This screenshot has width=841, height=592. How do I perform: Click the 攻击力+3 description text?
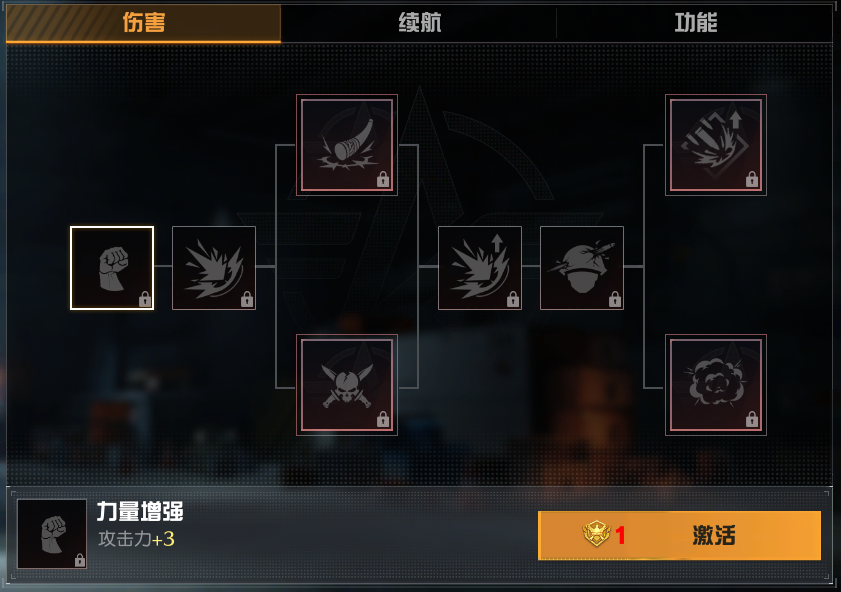coord(136,539)
